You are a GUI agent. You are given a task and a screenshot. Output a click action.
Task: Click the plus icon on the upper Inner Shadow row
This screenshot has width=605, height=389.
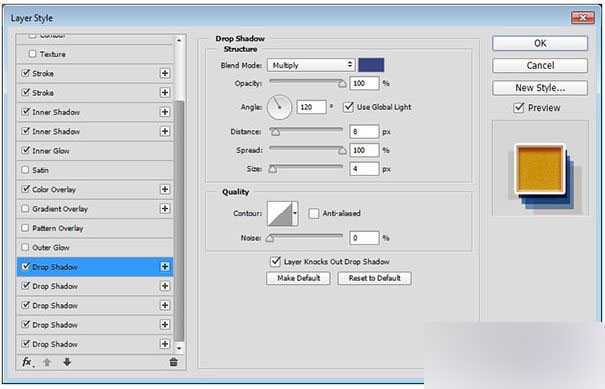(x=165, y=112)
